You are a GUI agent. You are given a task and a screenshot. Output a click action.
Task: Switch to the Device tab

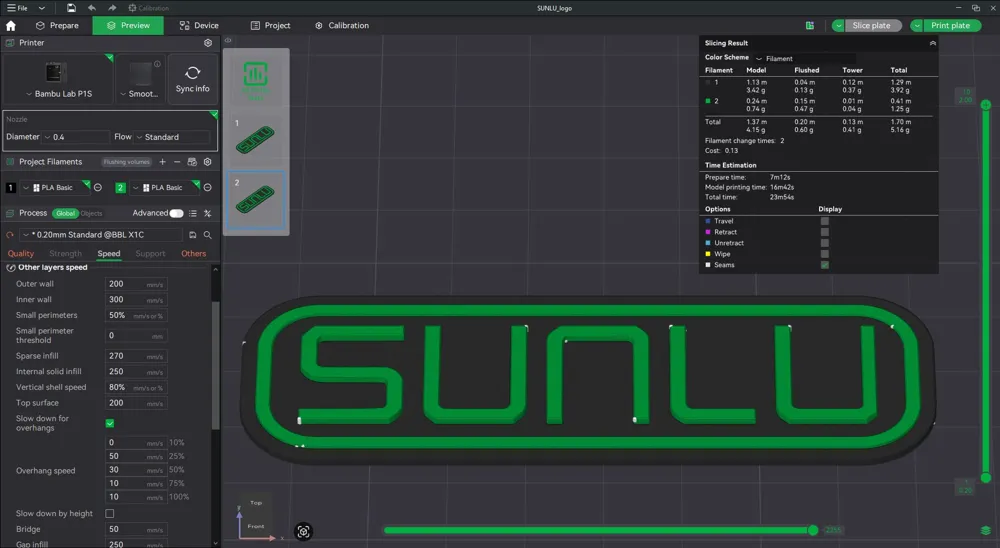[x=199, y=26]
